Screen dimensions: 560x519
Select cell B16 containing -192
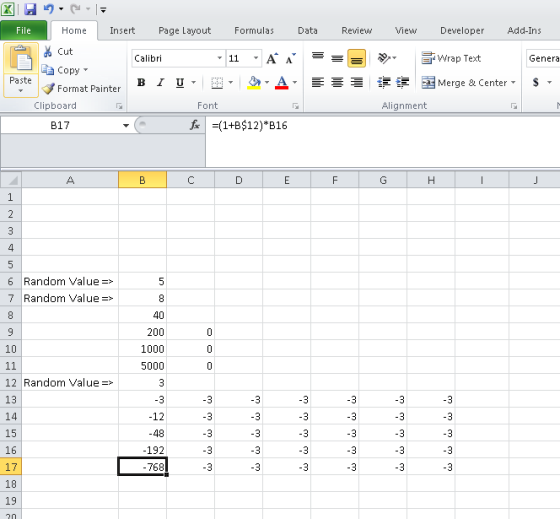[142, 450]
